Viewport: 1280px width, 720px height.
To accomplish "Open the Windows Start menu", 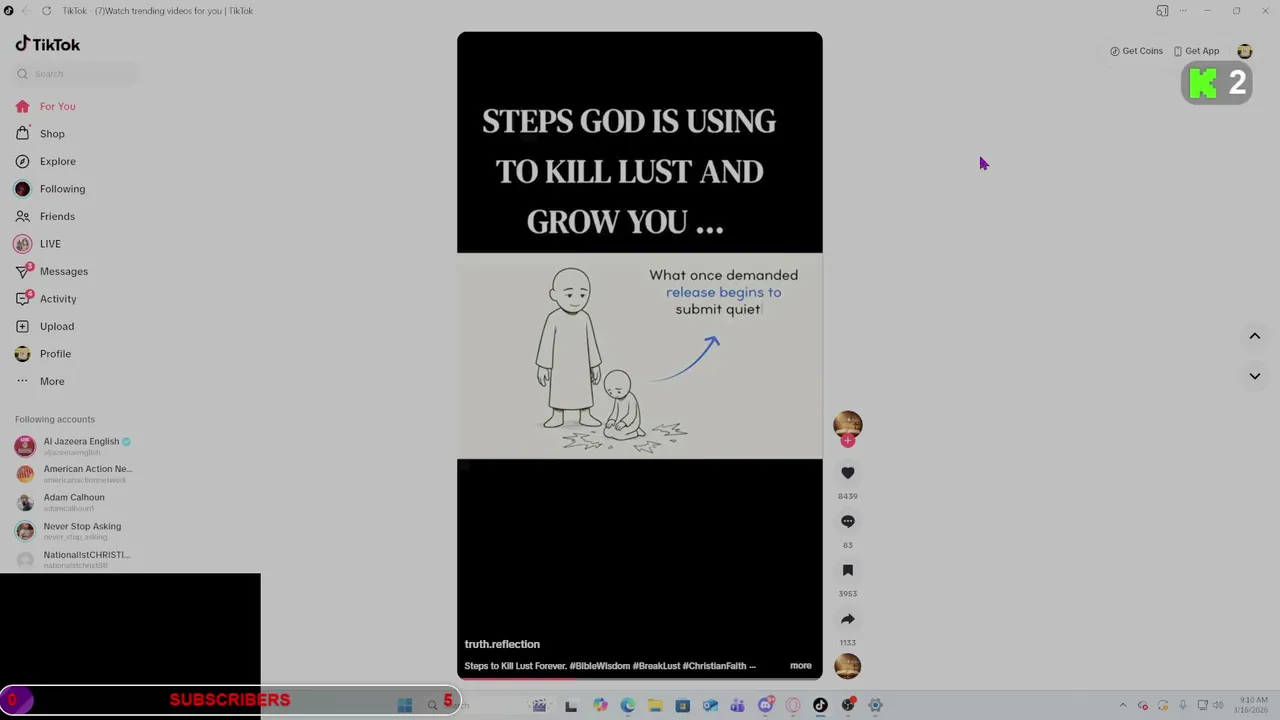I will pos(405,706).
